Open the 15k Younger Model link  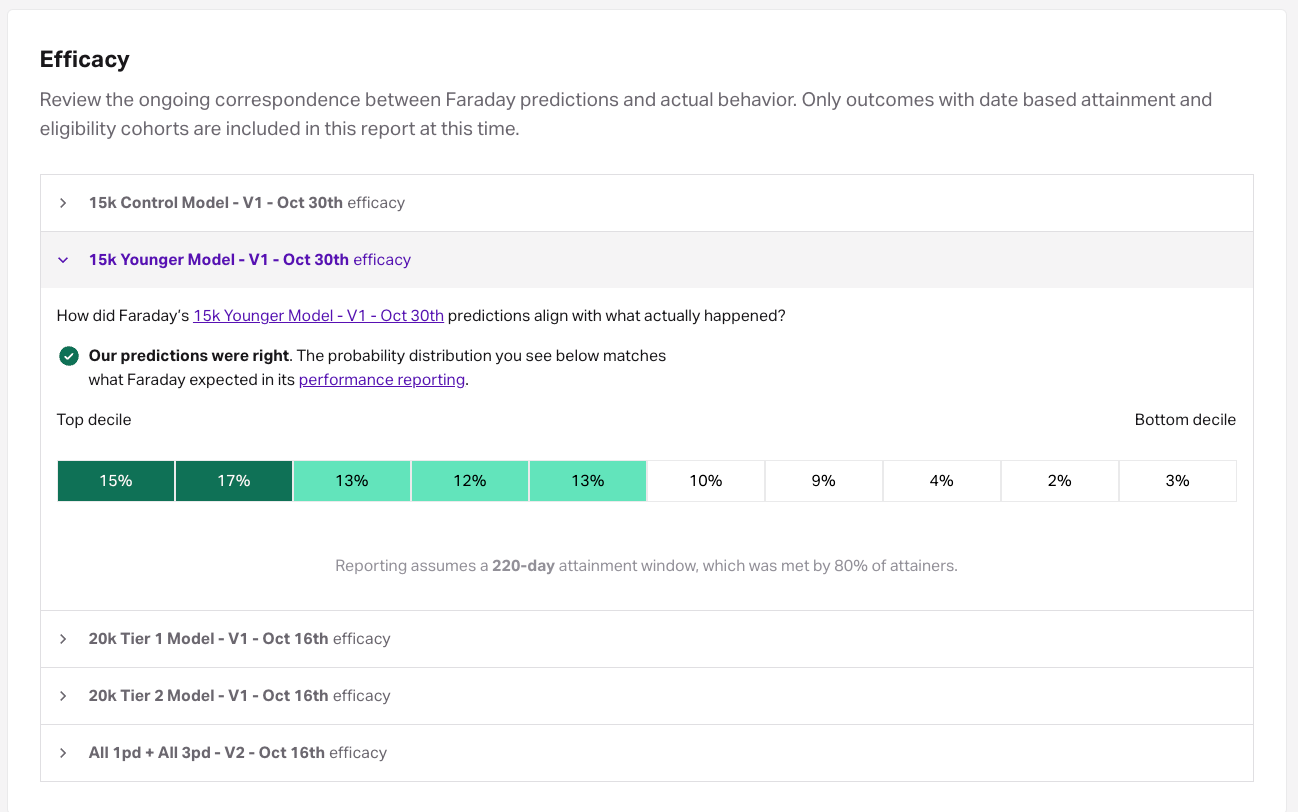(318, 315)
